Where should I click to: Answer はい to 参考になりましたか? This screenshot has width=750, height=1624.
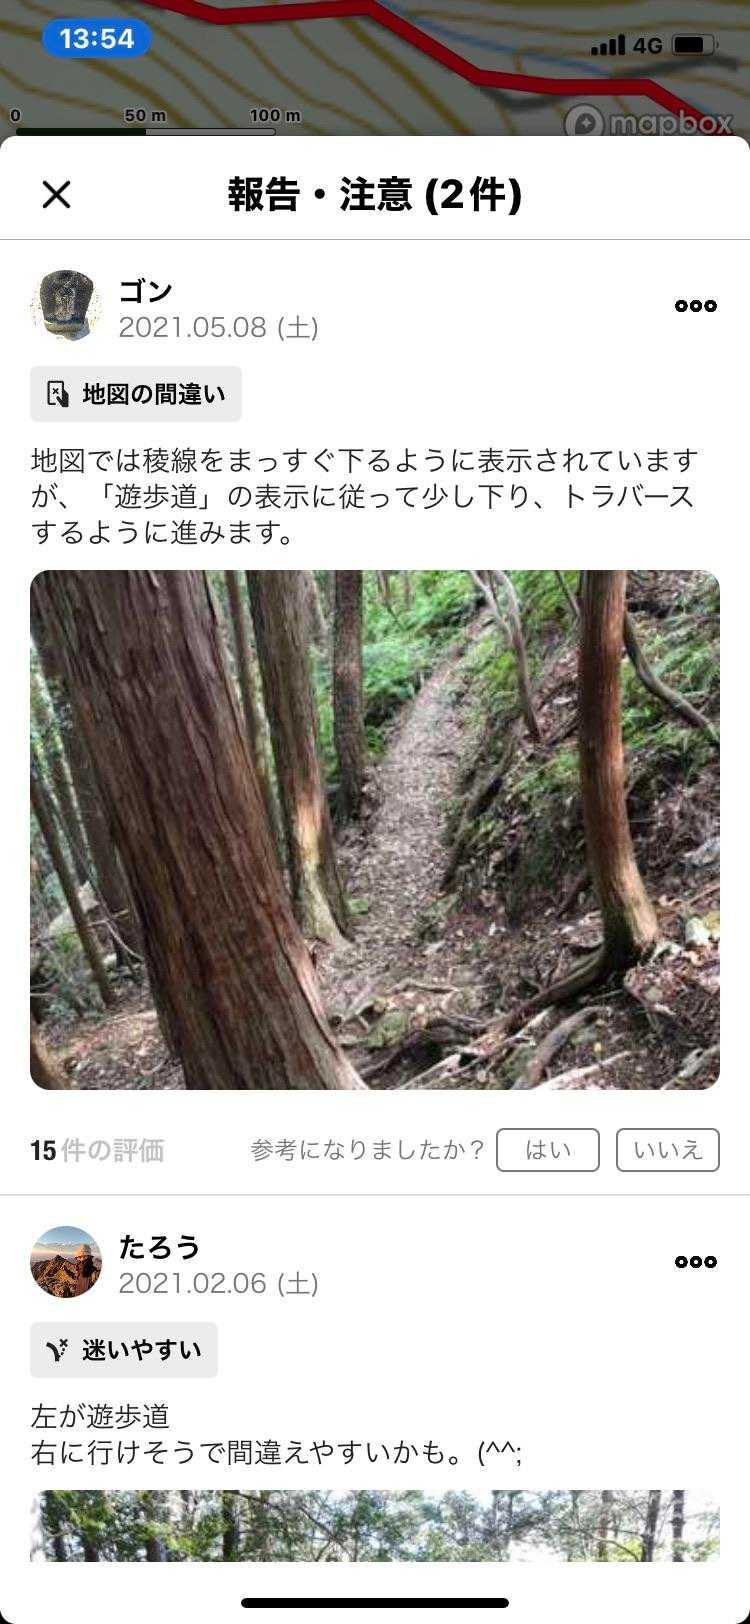point(548,1150)
